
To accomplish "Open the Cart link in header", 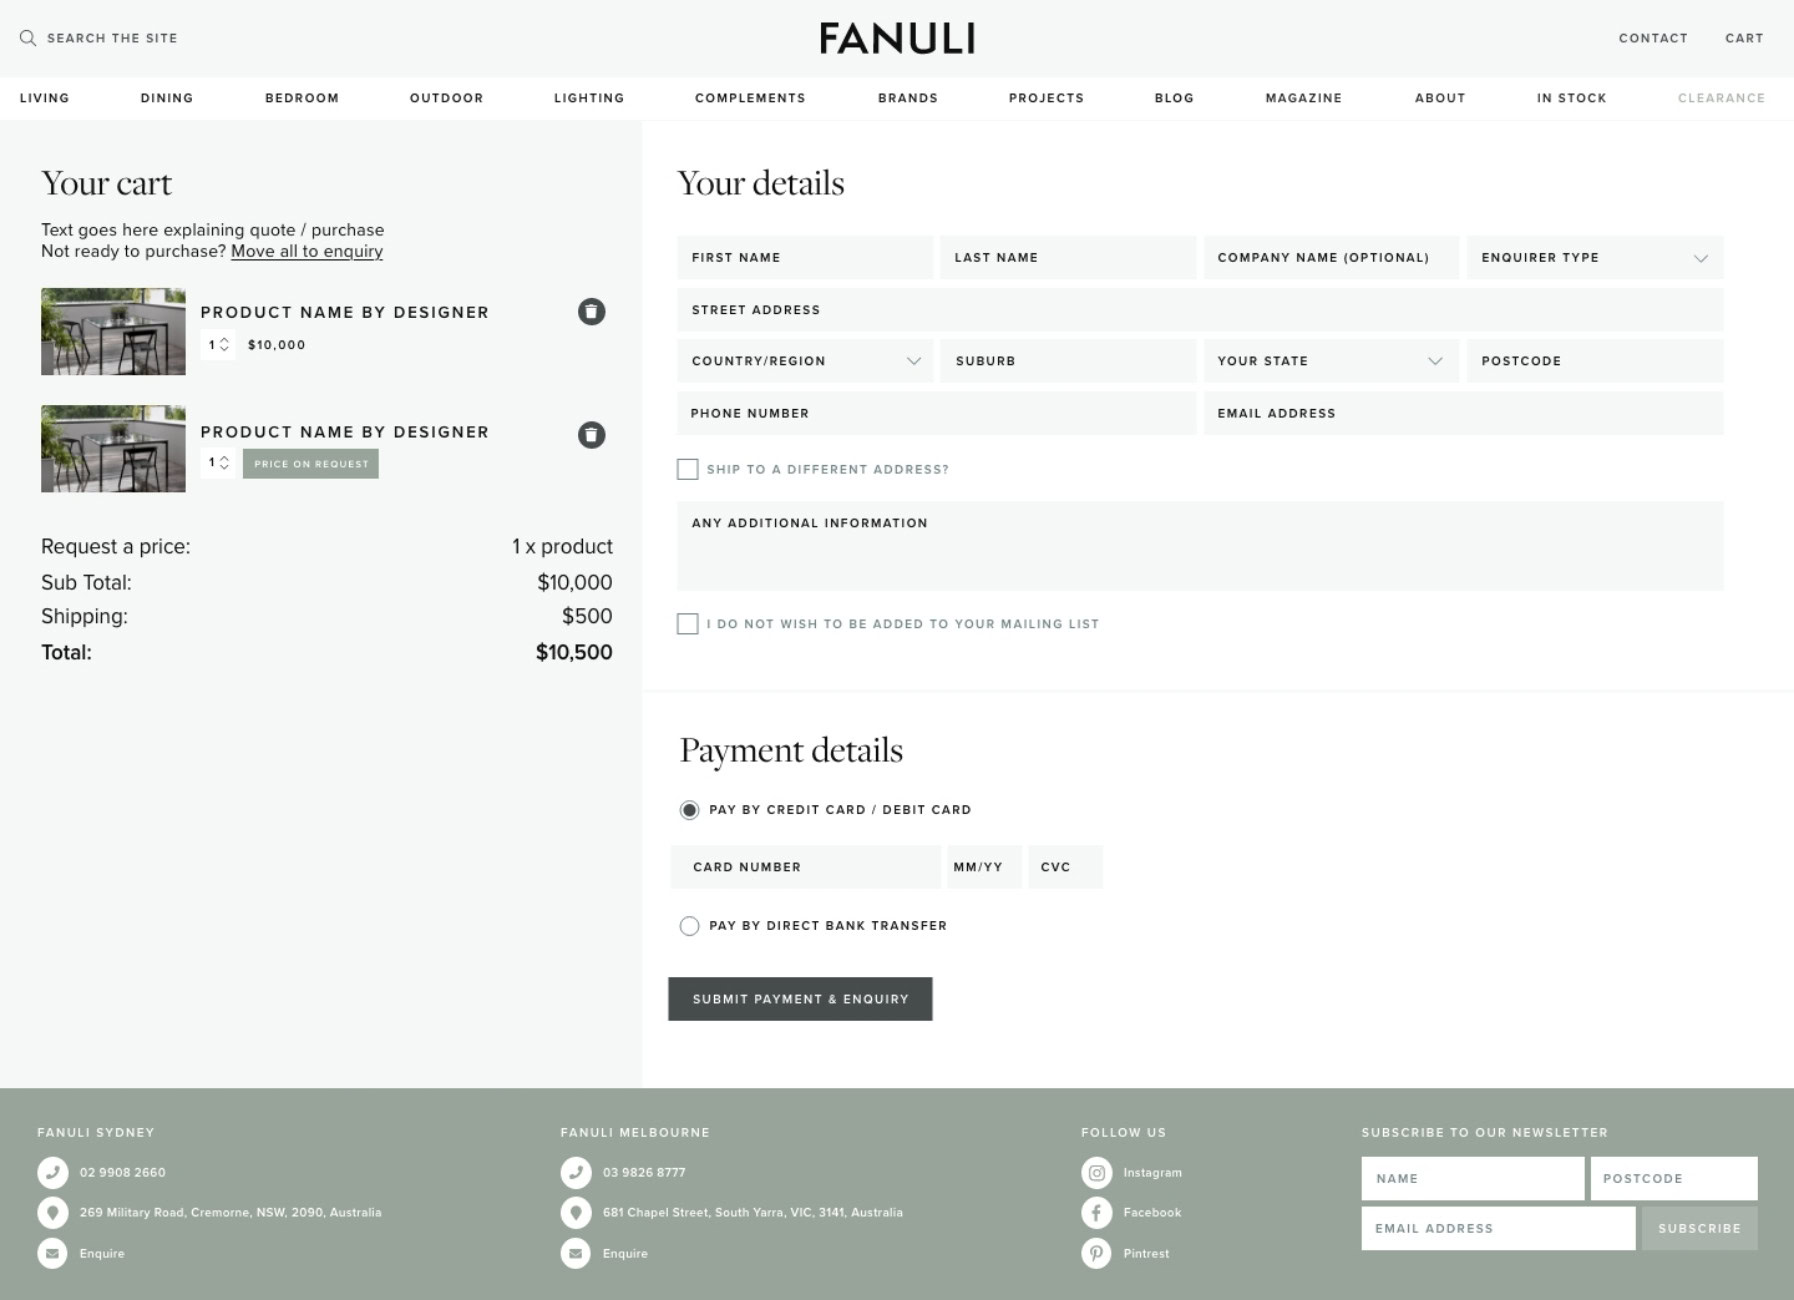I will (x=1744, y=38).
